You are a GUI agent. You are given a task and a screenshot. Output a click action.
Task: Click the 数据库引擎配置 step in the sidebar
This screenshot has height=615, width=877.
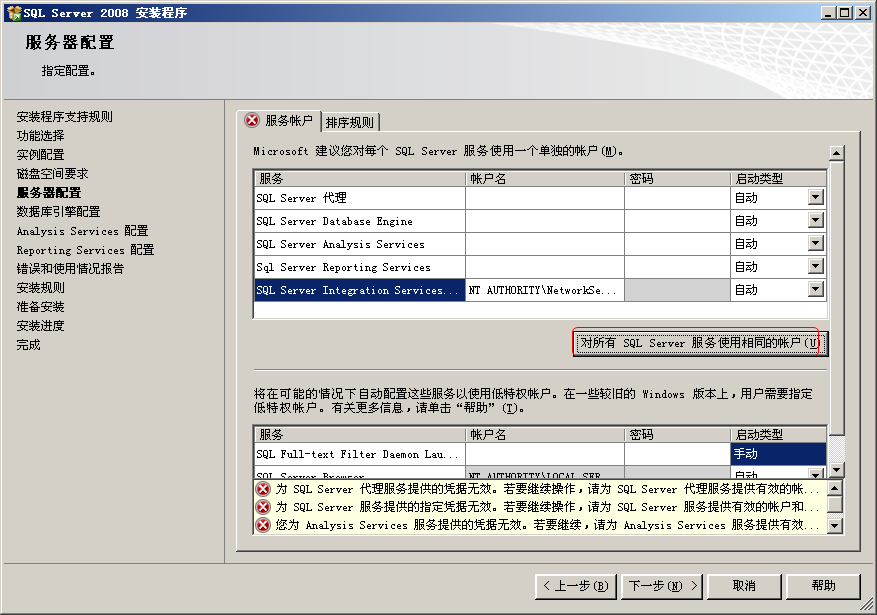(58, 211)
